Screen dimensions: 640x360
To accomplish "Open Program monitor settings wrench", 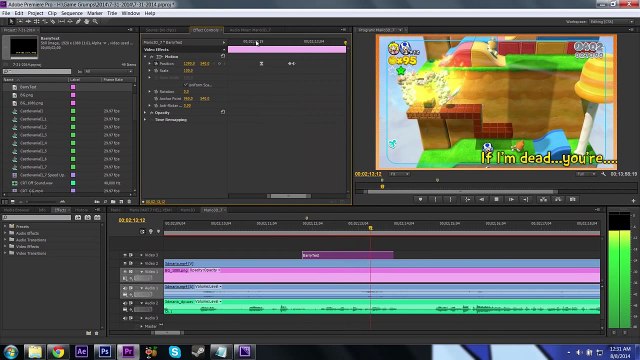I will point(603,174).
